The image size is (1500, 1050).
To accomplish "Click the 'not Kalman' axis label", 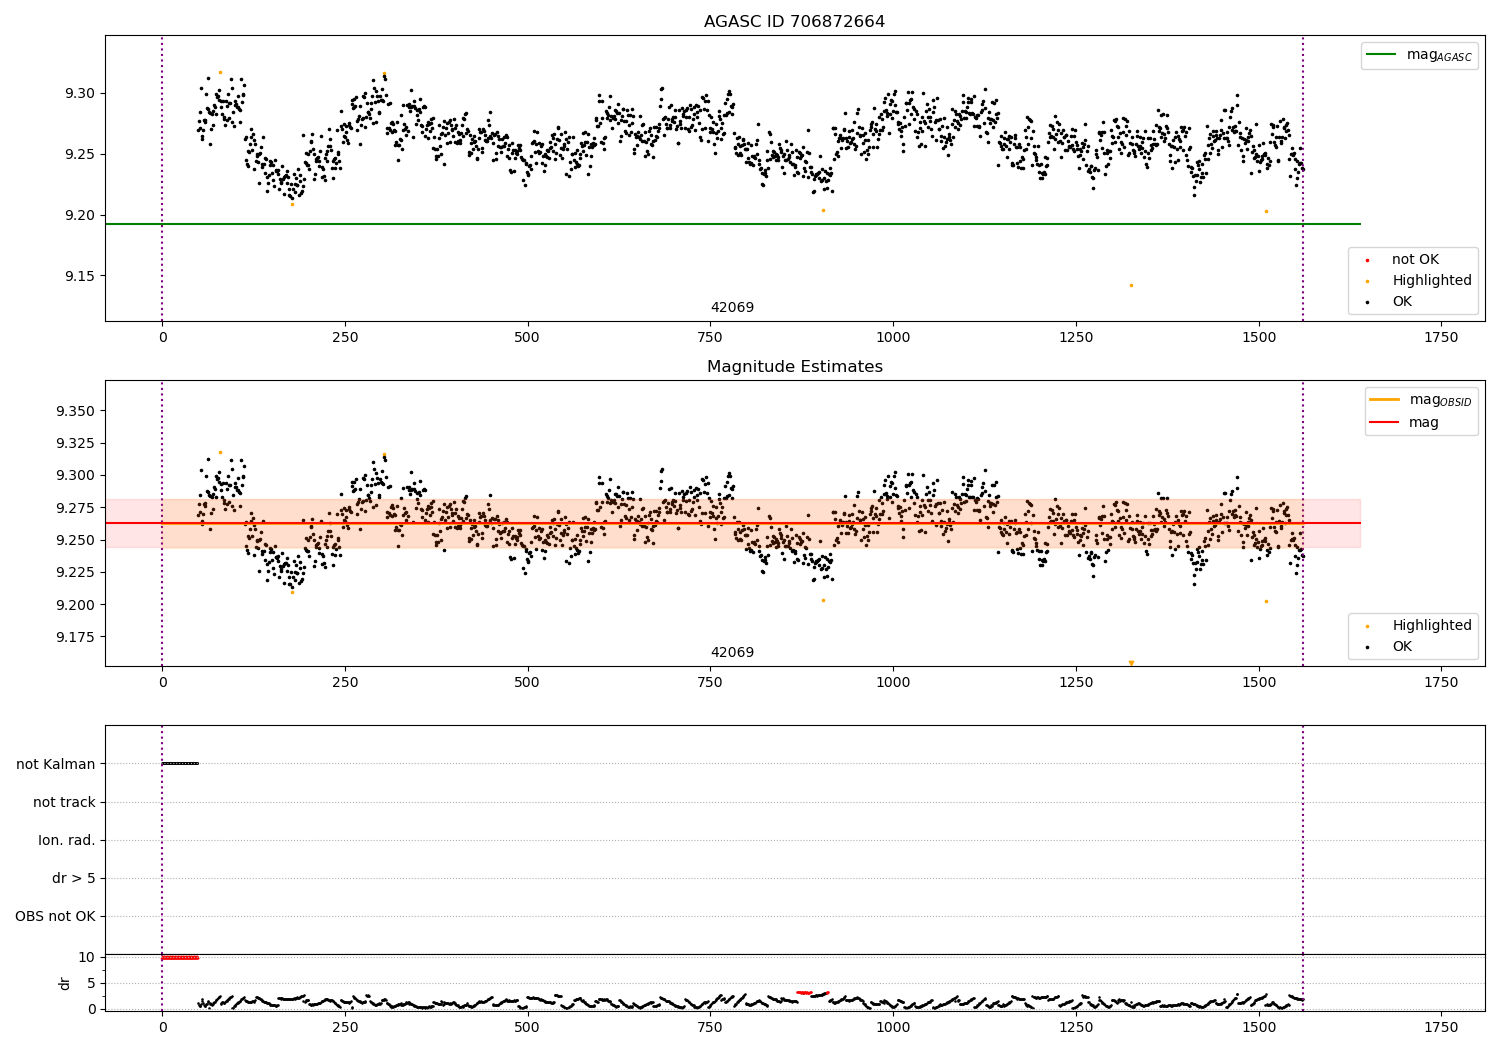I will 56,764.
